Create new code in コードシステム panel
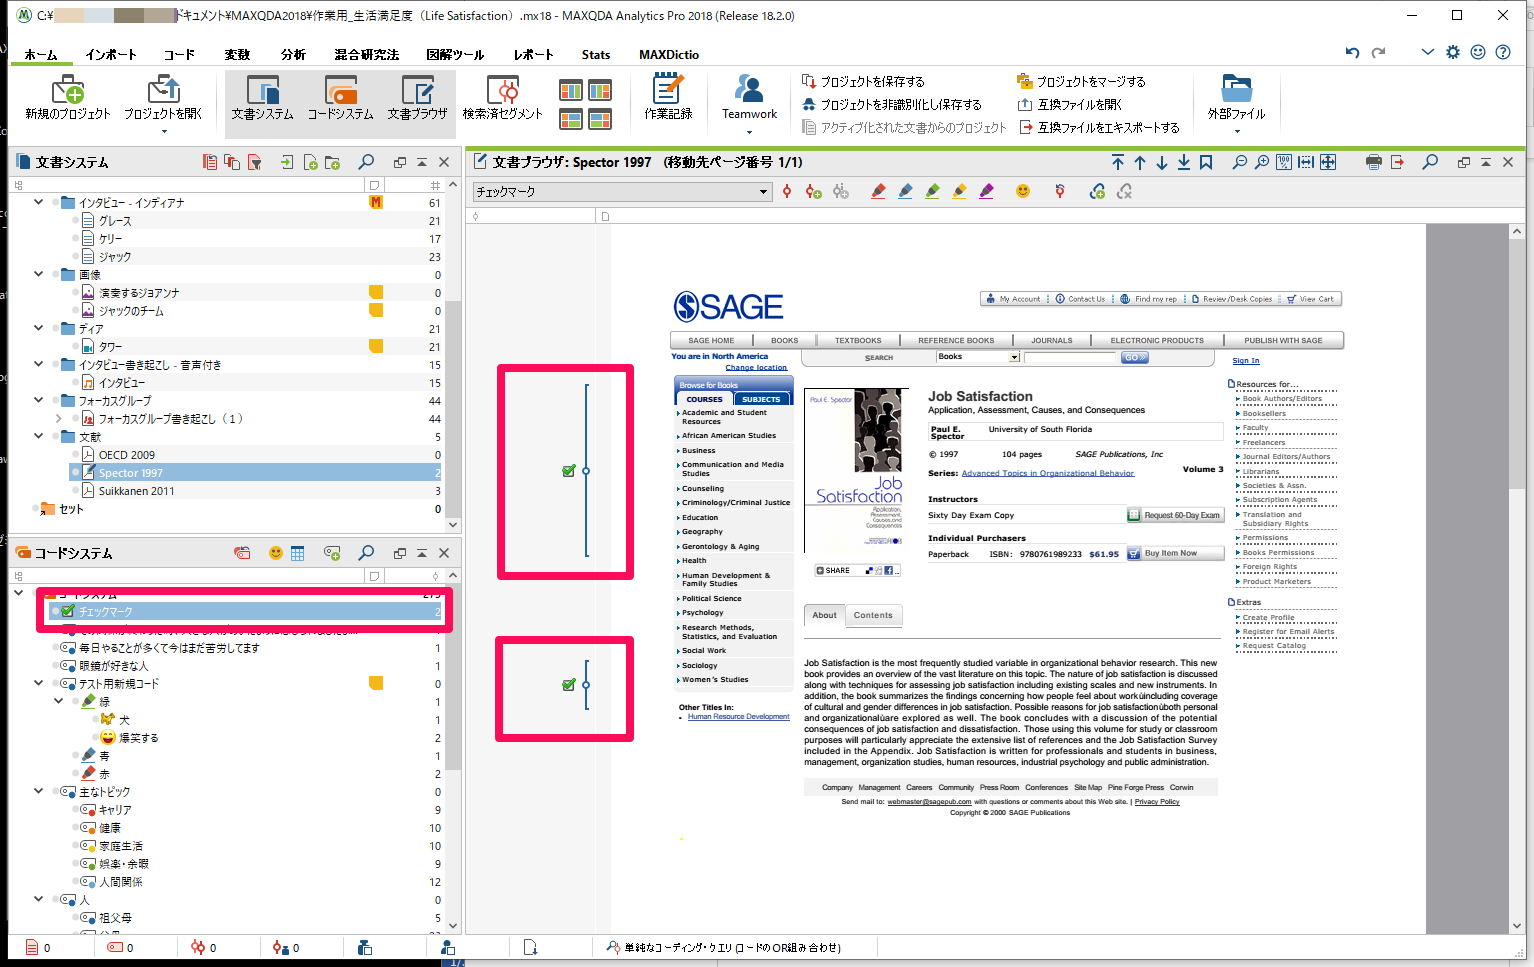Screen dimensions: 1534x967 coord(332,553)
